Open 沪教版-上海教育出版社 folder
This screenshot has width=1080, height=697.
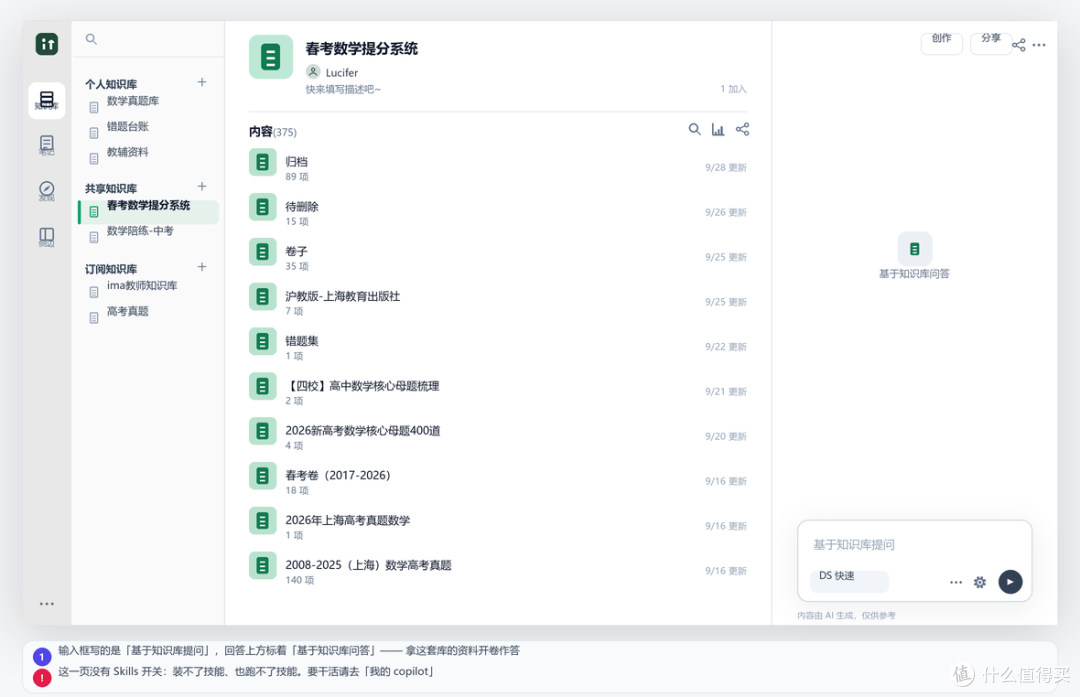tap(498, 301)
